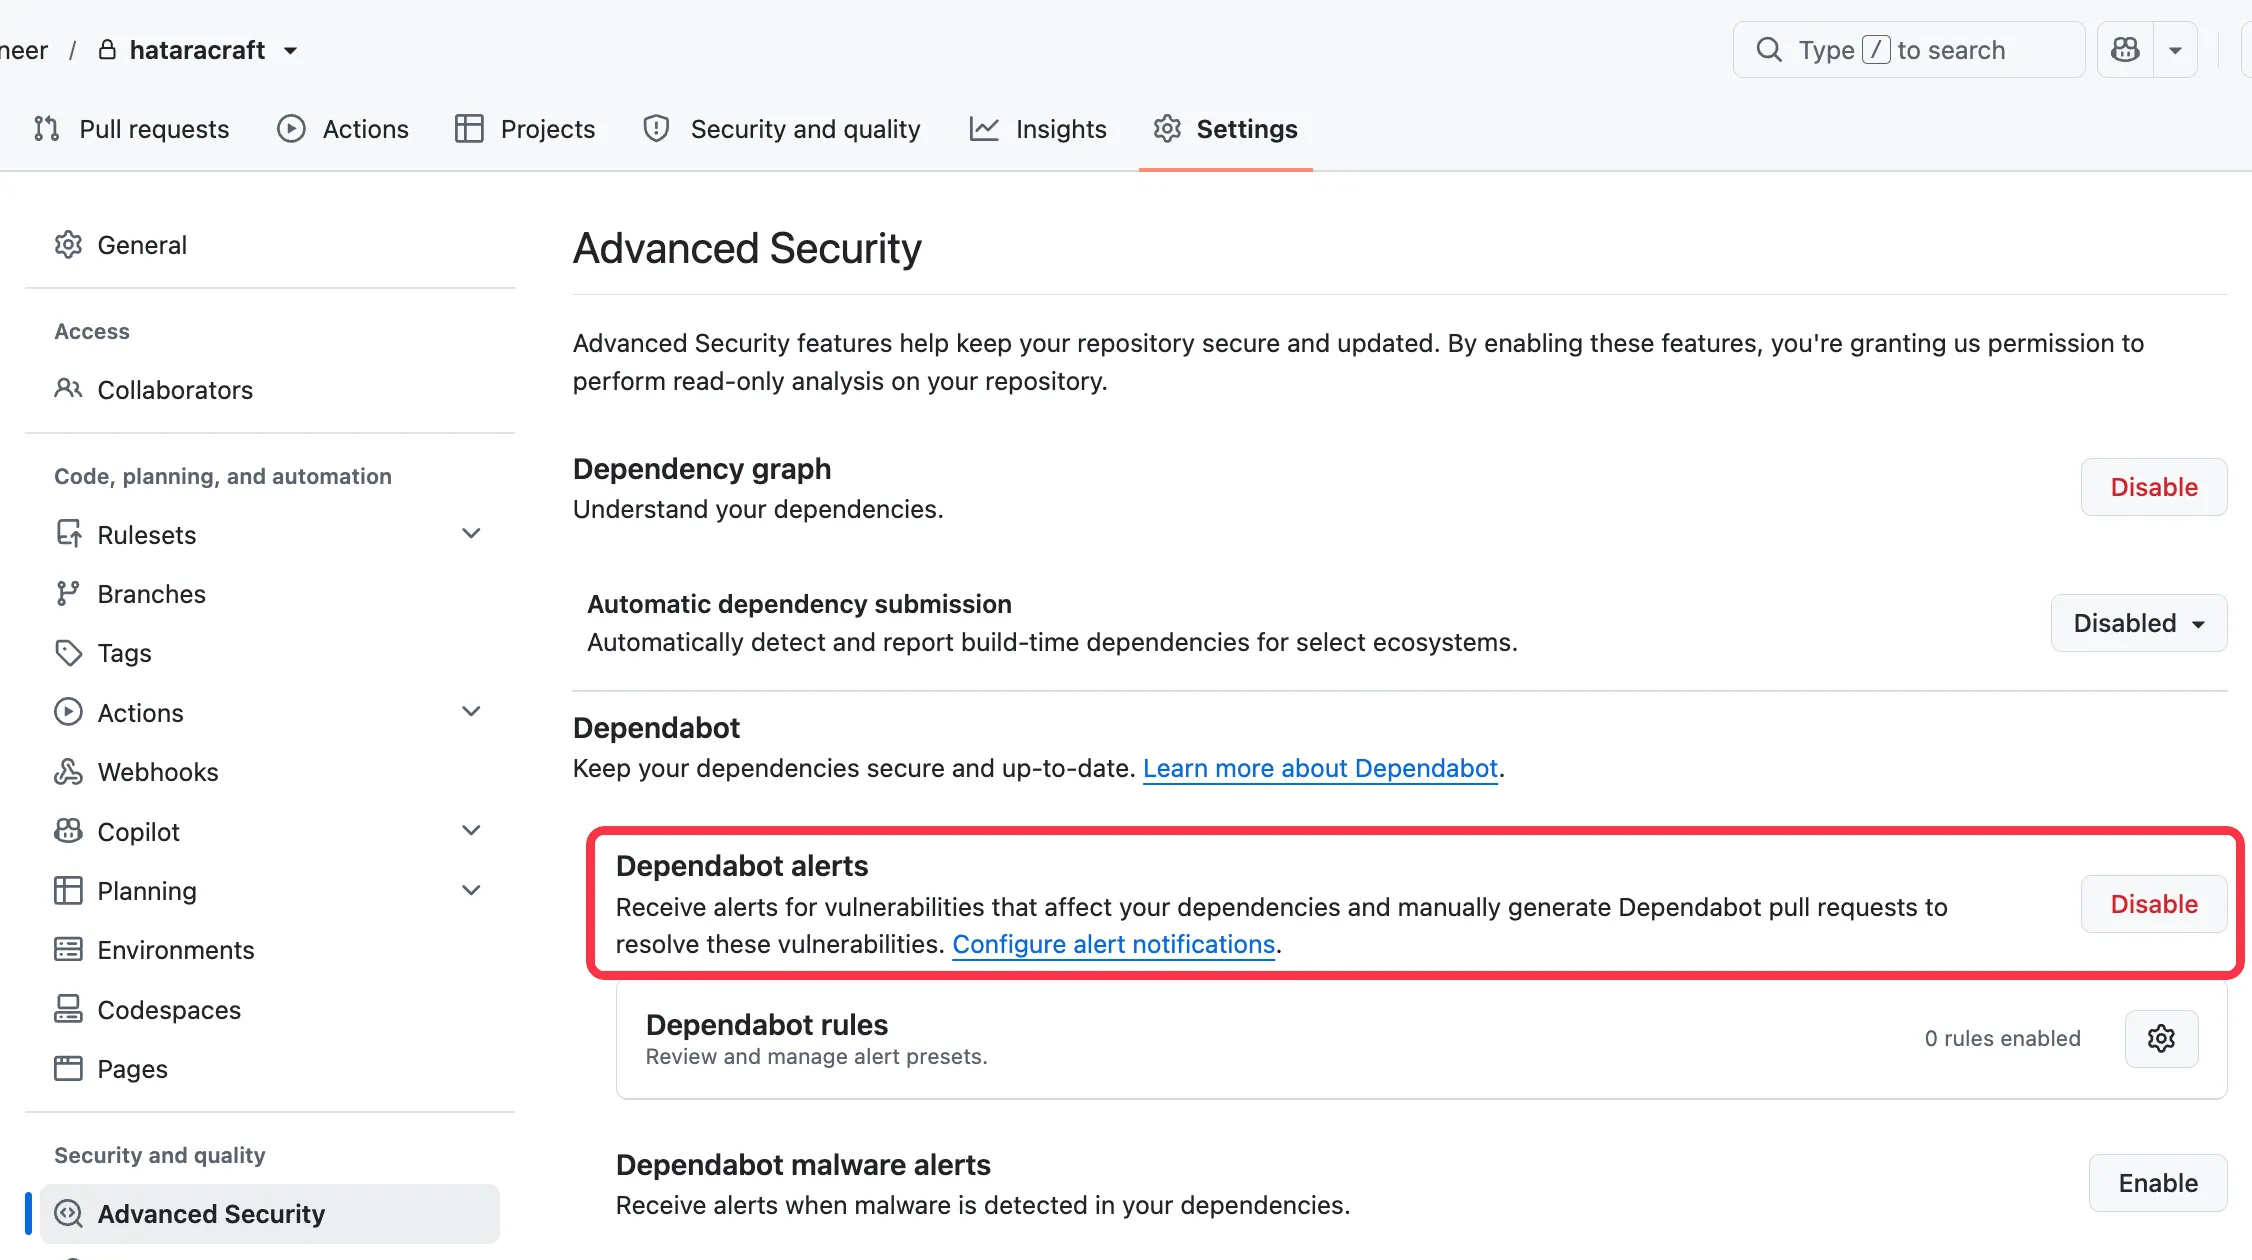The image size is (2252, 1260).
Task: Click the Environments server icon
Action: click(x=68, y=949)
